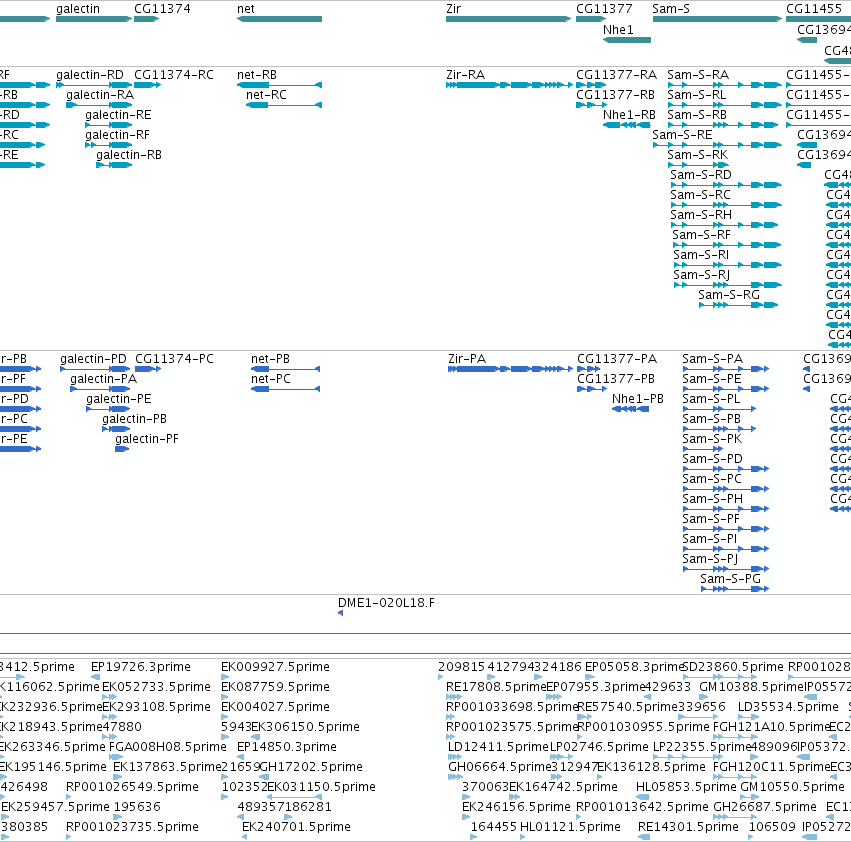The image size is (851, 842).
Task: Select EST EK240701.5prime
Action: point(246,837)
